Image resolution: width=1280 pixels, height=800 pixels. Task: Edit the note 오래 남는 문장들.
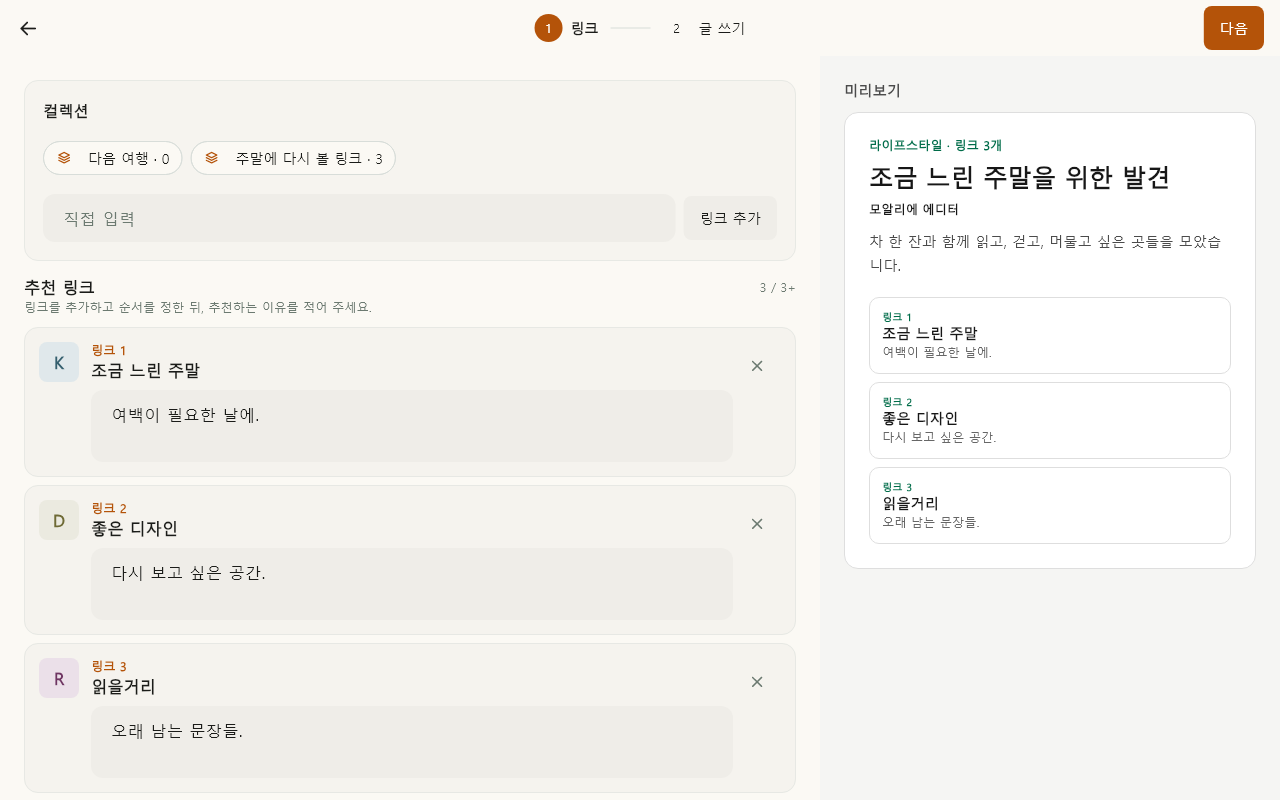click(412, 742)
